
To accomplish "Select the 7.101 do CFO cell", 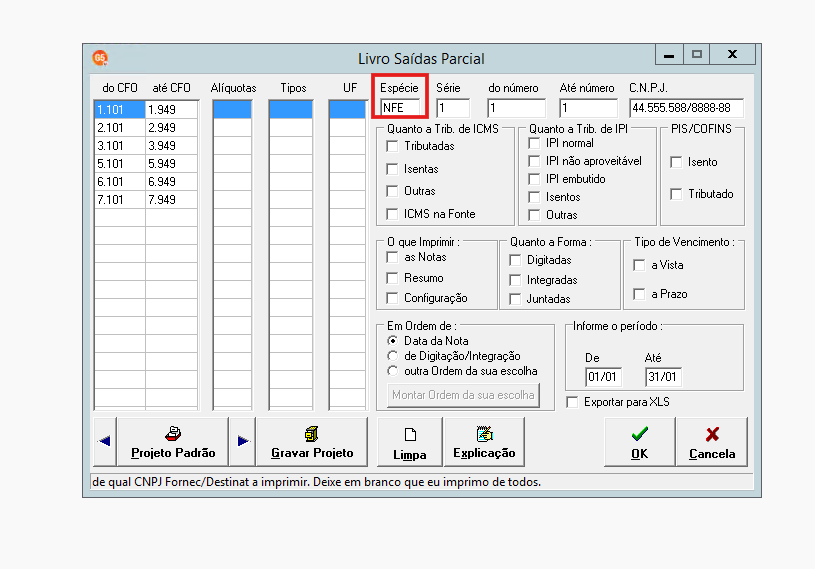I will [x=120, y=200].
